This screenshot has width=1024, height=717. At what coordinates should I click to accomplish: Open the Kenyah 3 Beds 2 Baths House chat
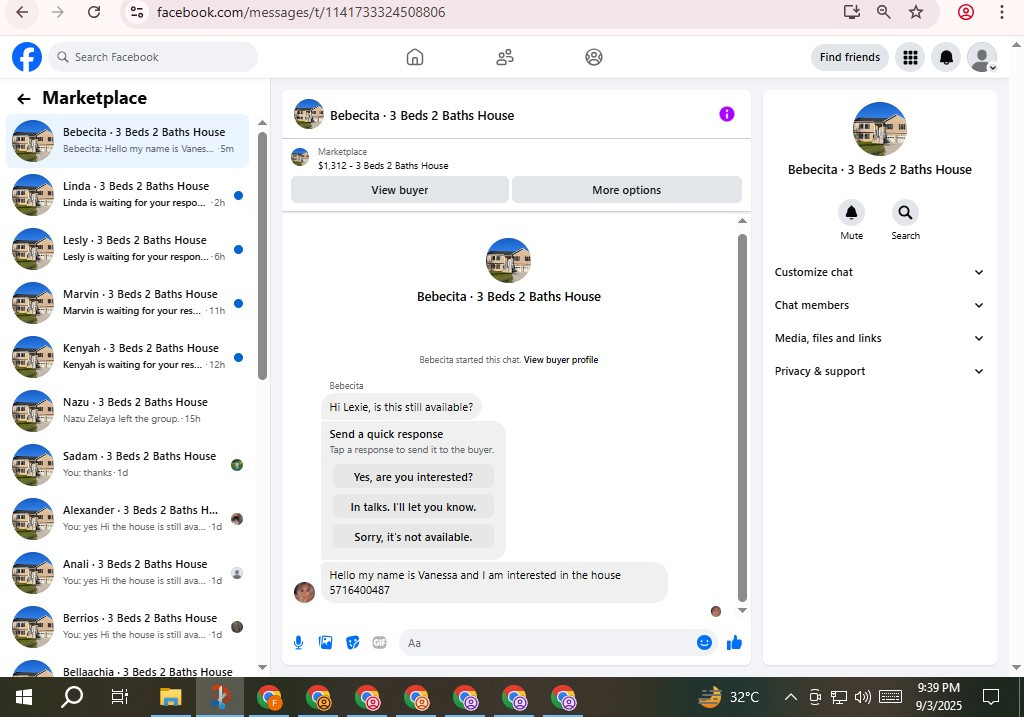127,357
